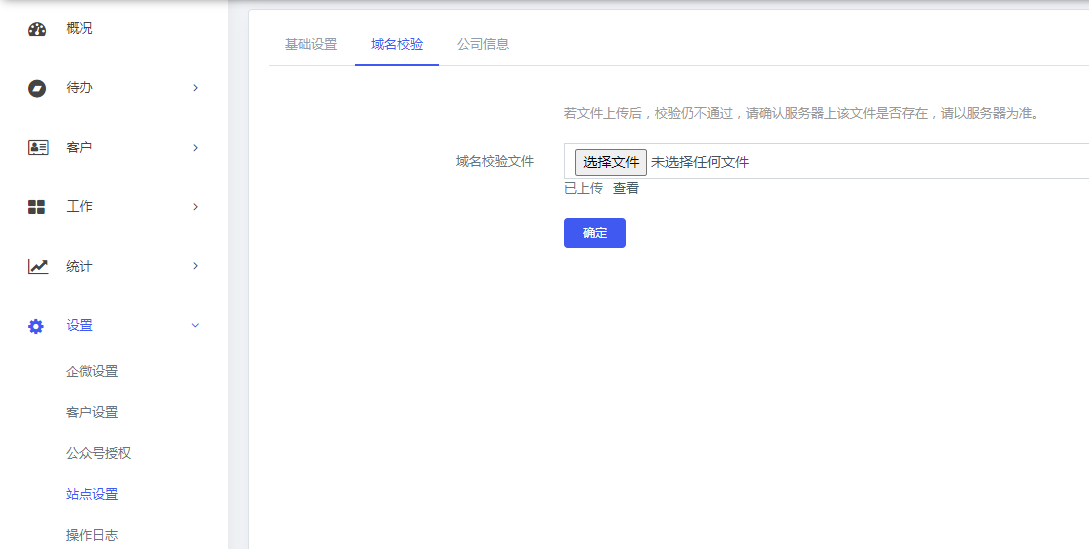
Task: Open the 查看 link for uploaded file
Action: [626, 188]
